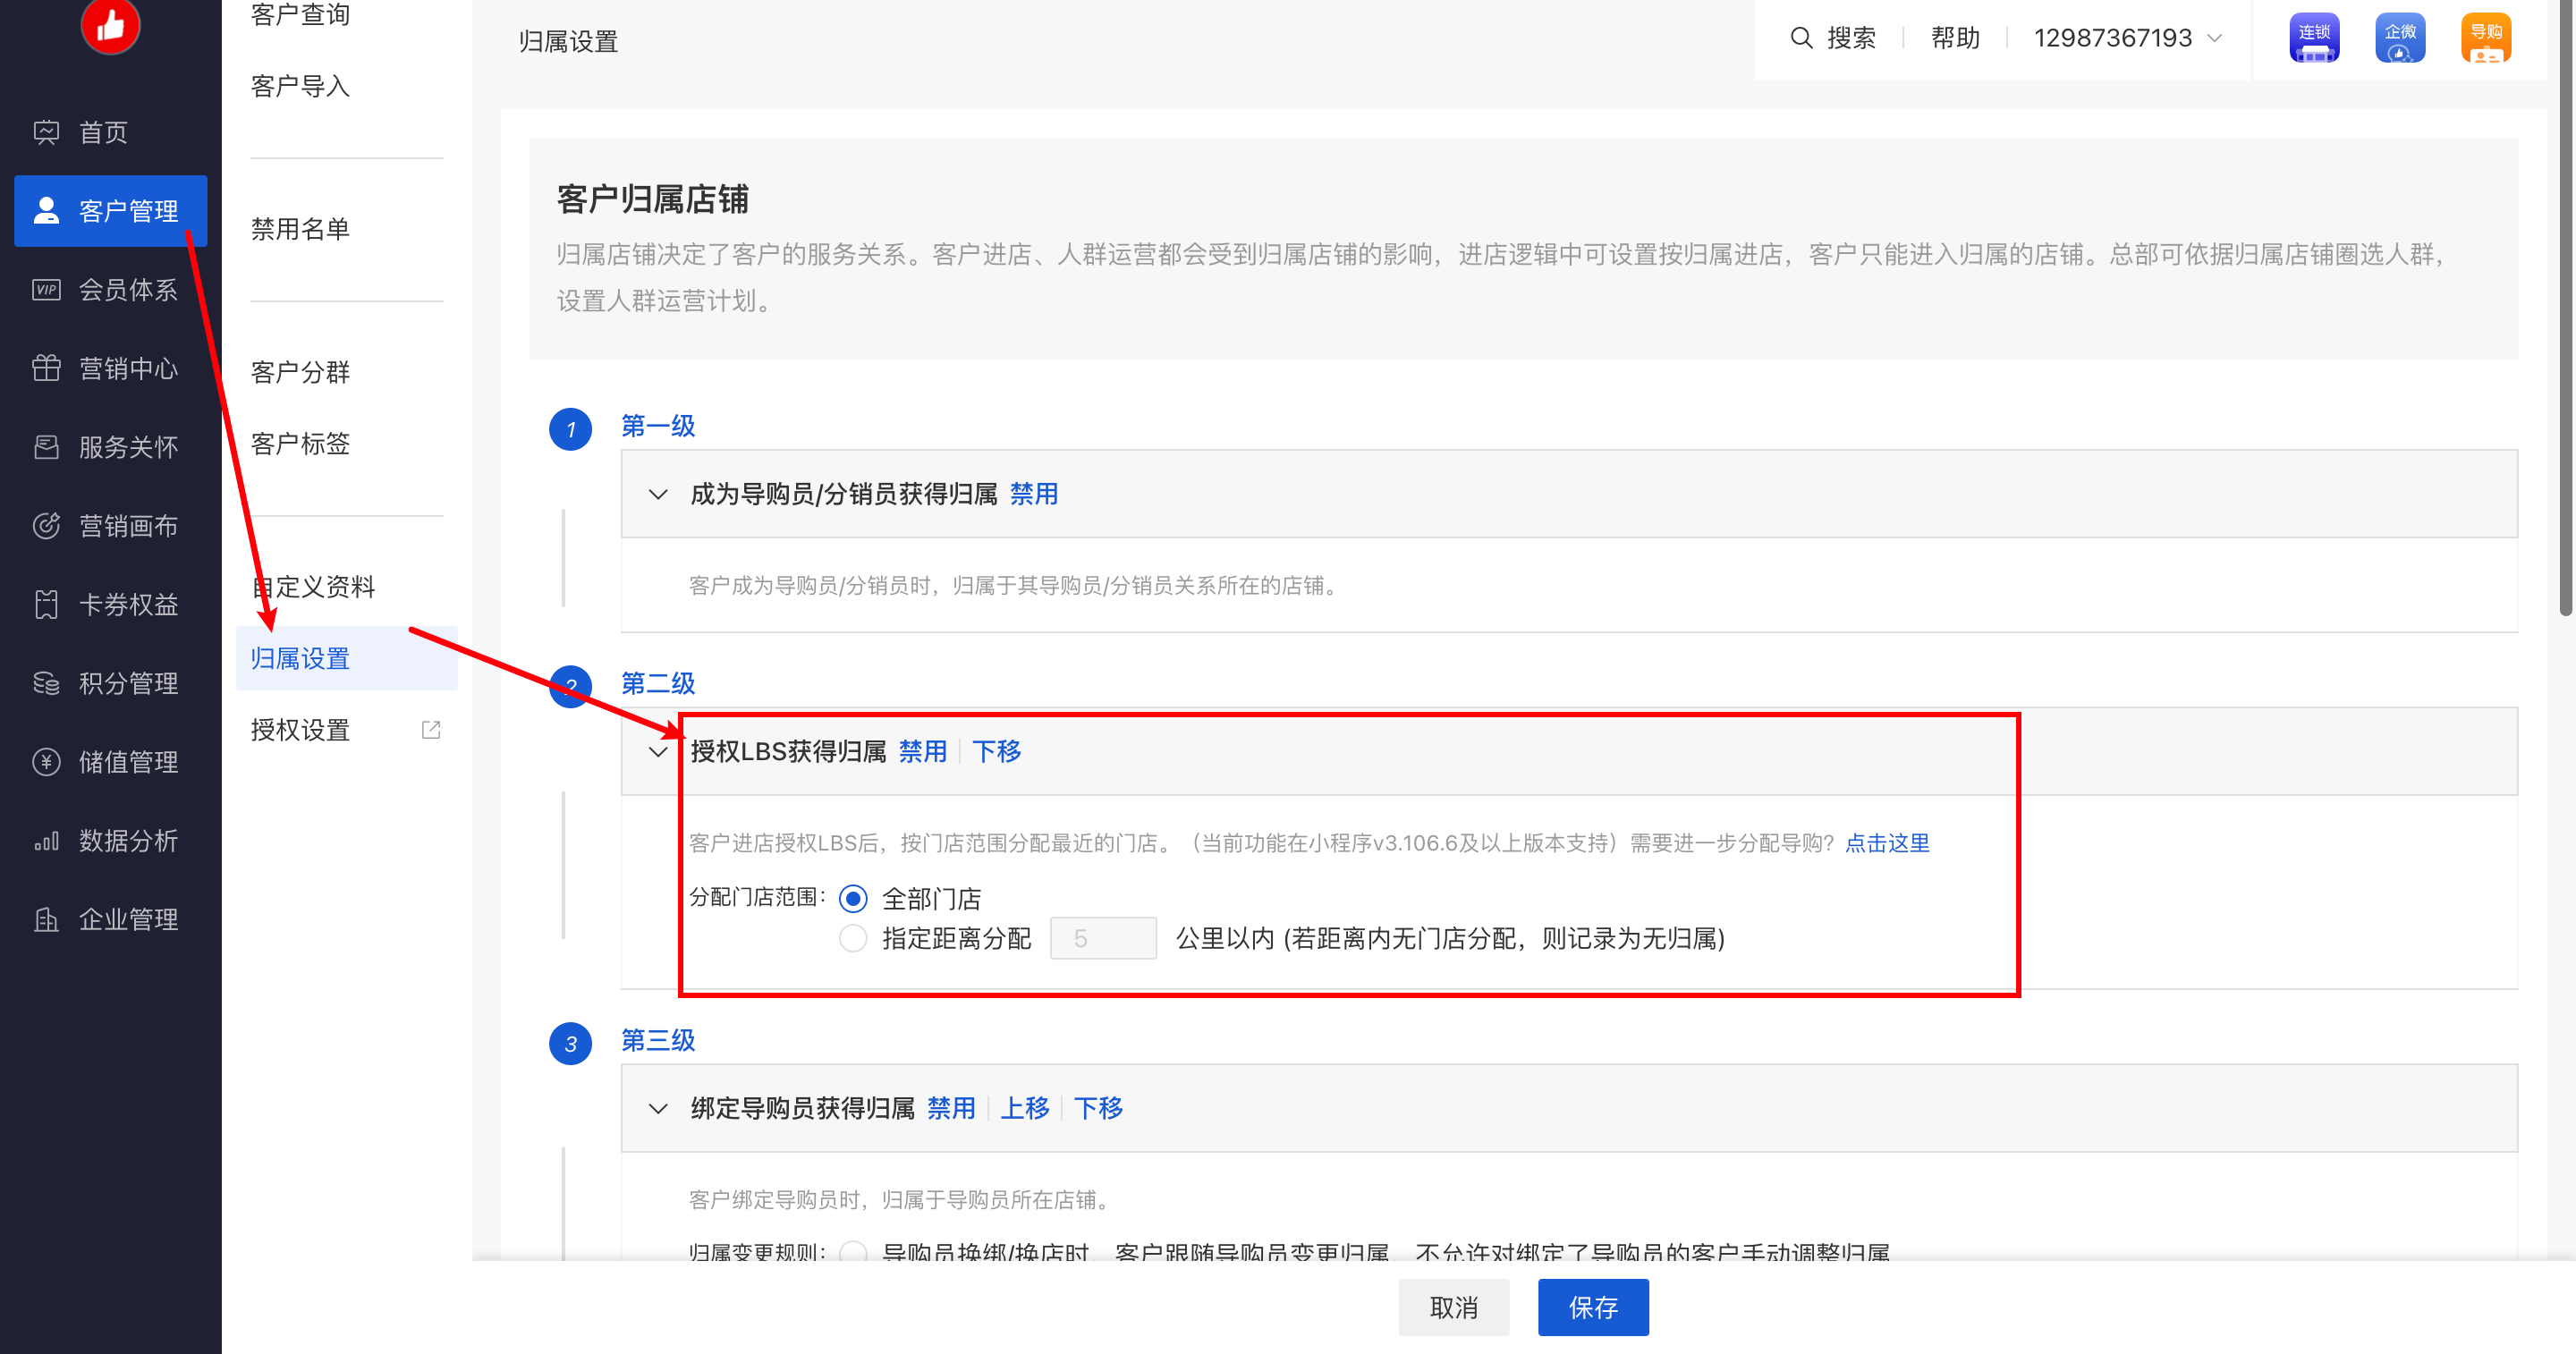This screenshot has height=1354, width=2576.
Task: Click 上移 for 绑定导购员获得归属
Action: point(1025,1108)
